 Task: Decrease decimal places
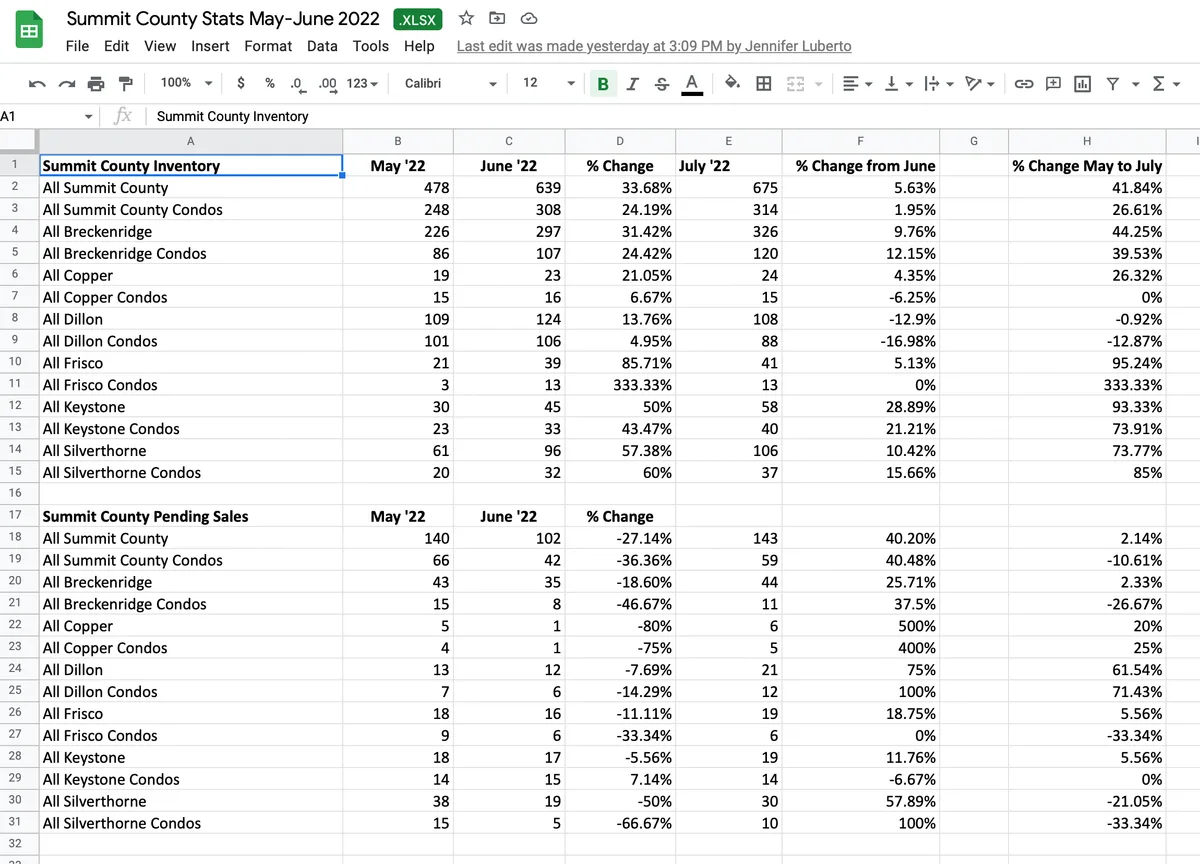click(x=298, y=83)
